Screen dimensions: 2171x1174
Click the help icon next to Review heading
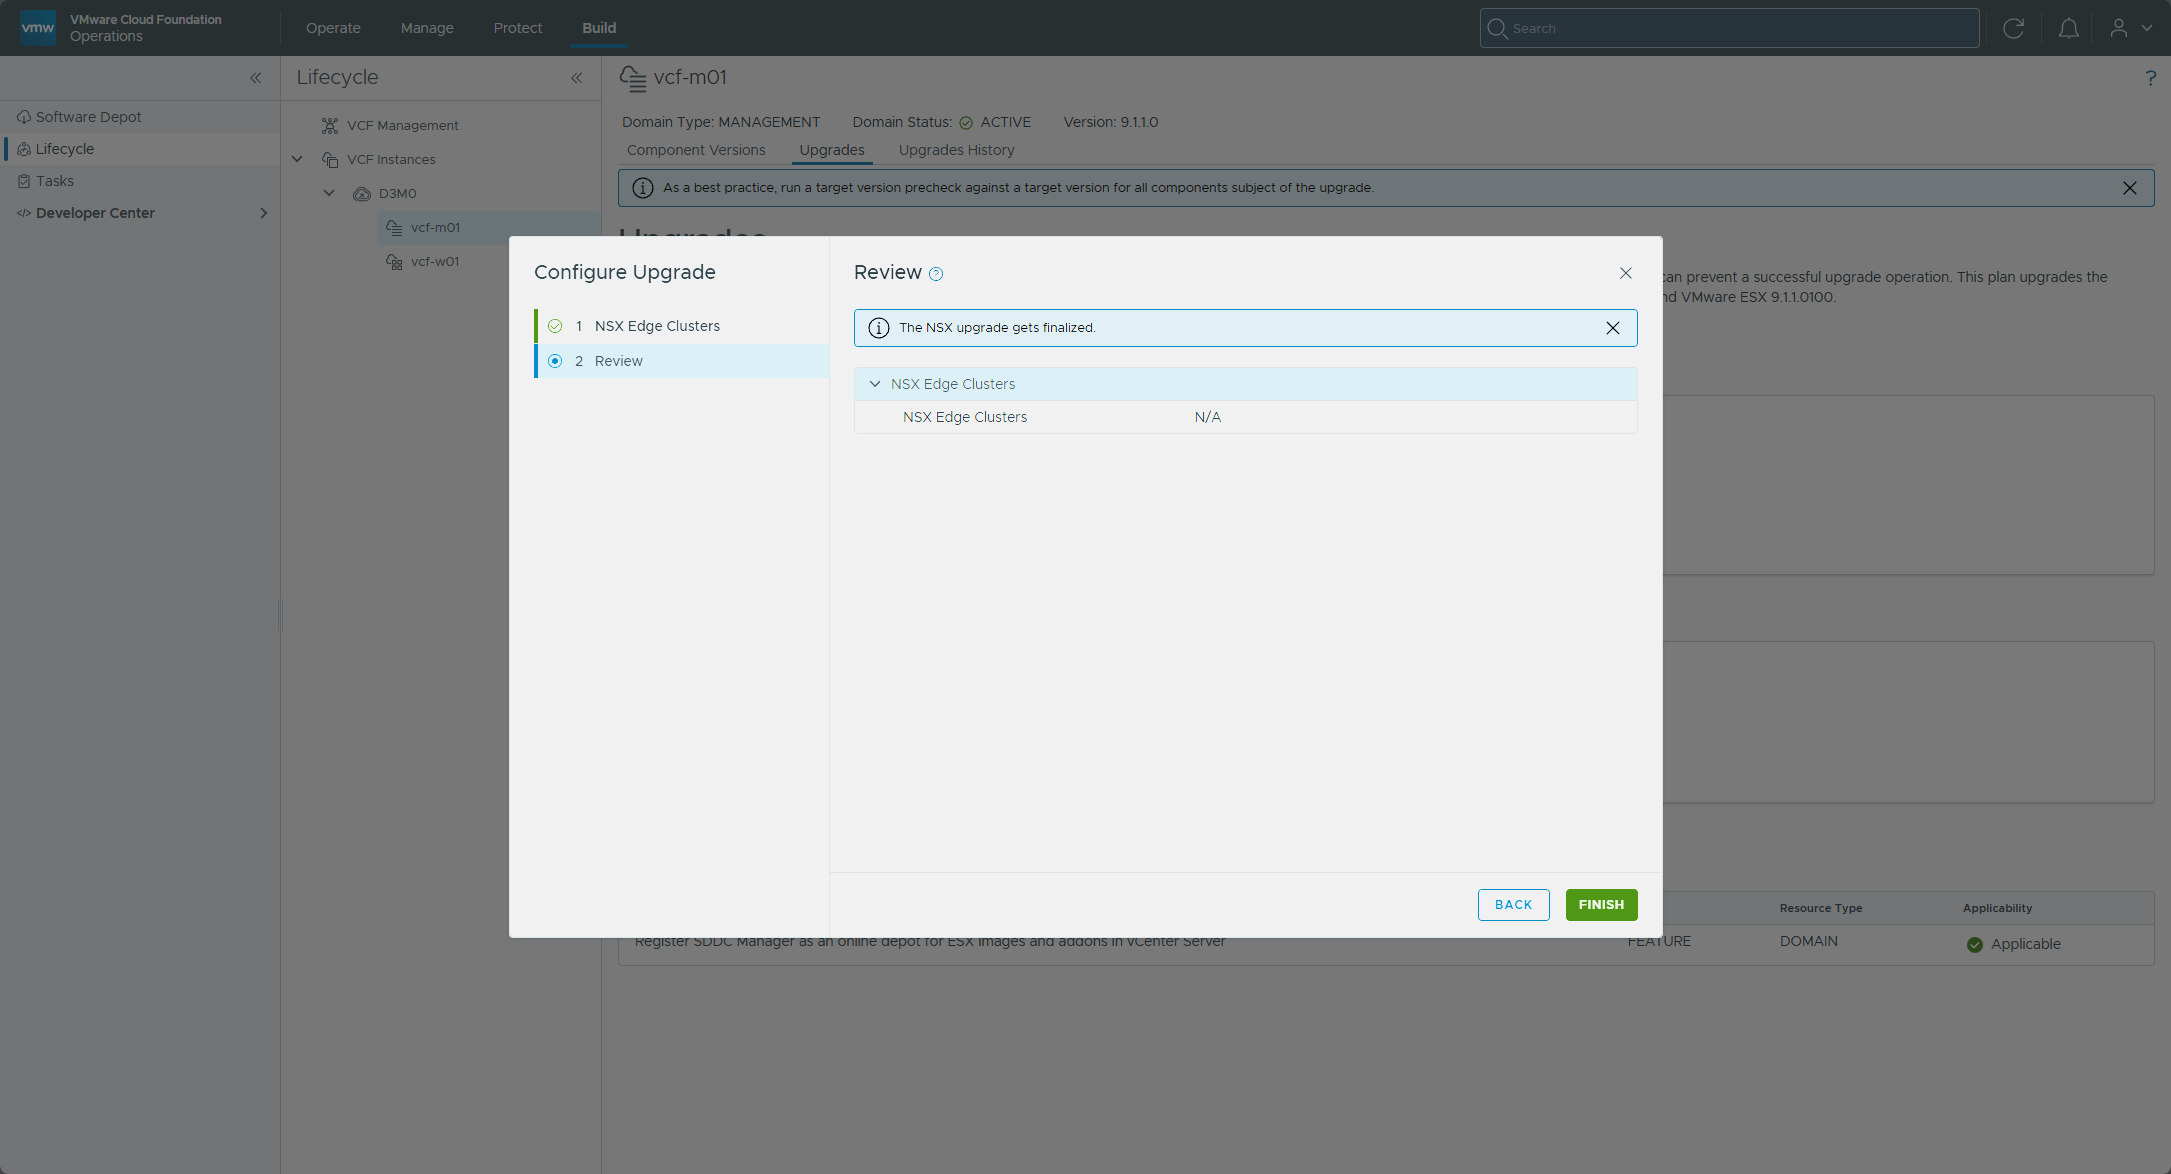(x=936, y=274)
